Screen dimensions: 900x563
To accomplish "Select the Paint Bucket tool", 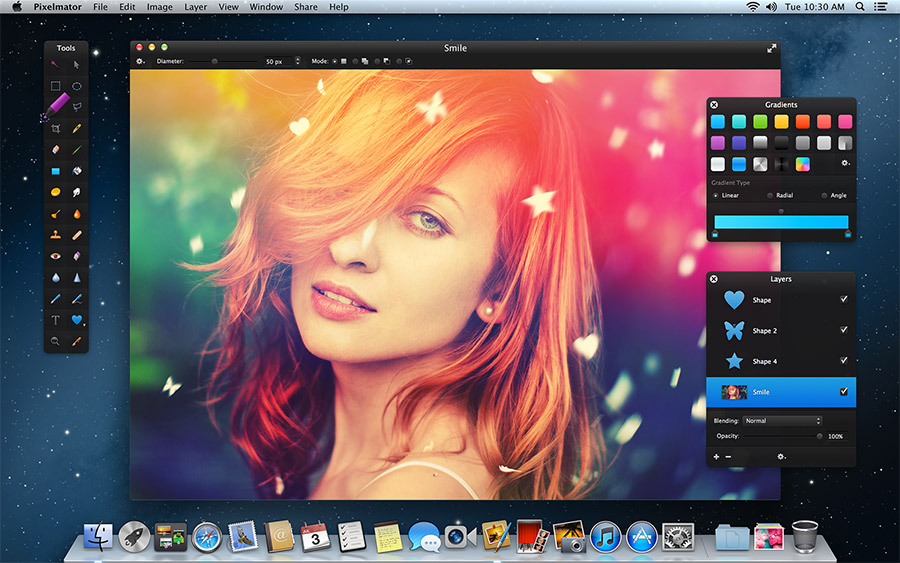I will [x=77, y=171].
